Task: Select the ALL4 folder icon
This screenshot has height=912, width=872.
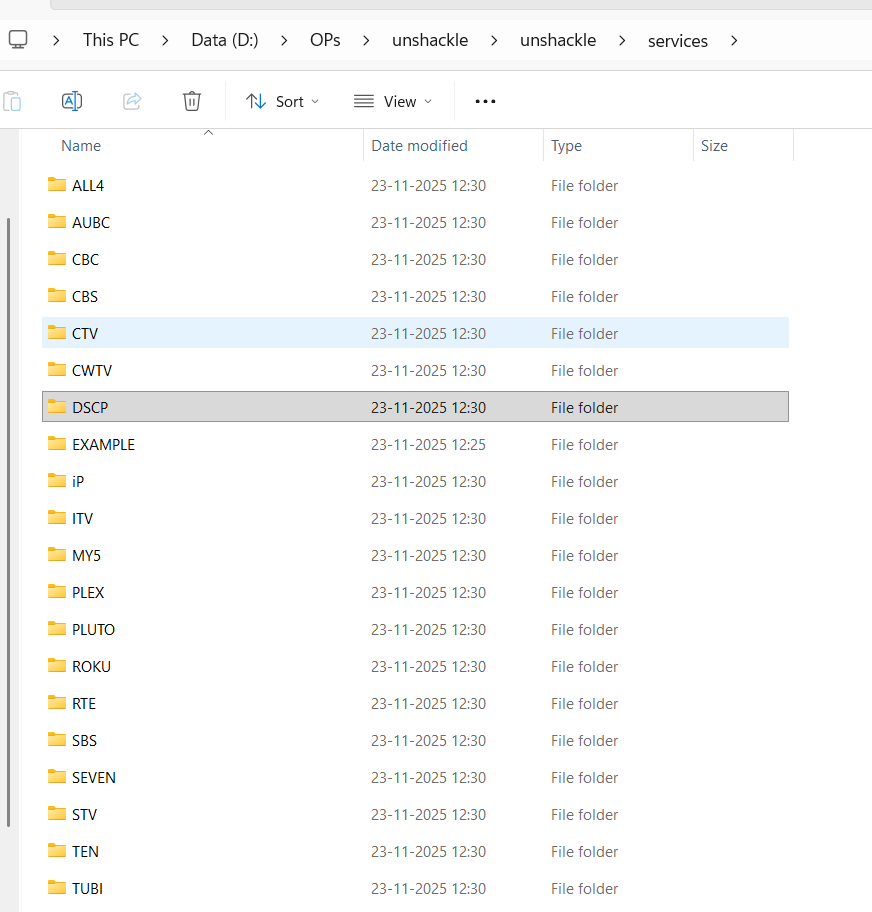Action: [57, 185]
